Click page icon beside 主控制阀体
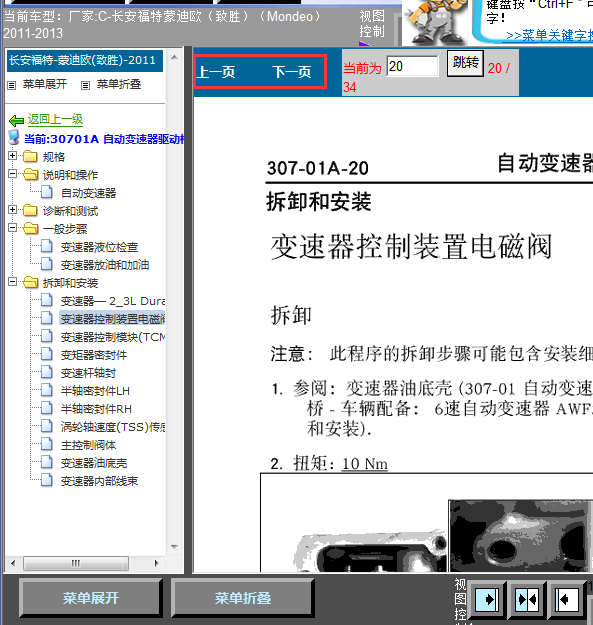Image resolution: width=593 pixels, height=625 pixels. 47,444
